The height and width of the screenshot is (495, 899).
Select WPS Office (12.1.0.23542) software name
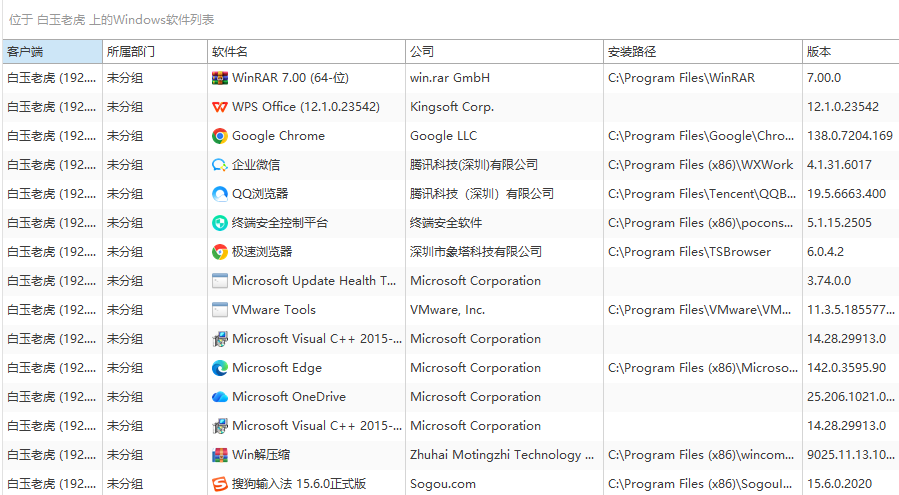[x=306, y=107]
